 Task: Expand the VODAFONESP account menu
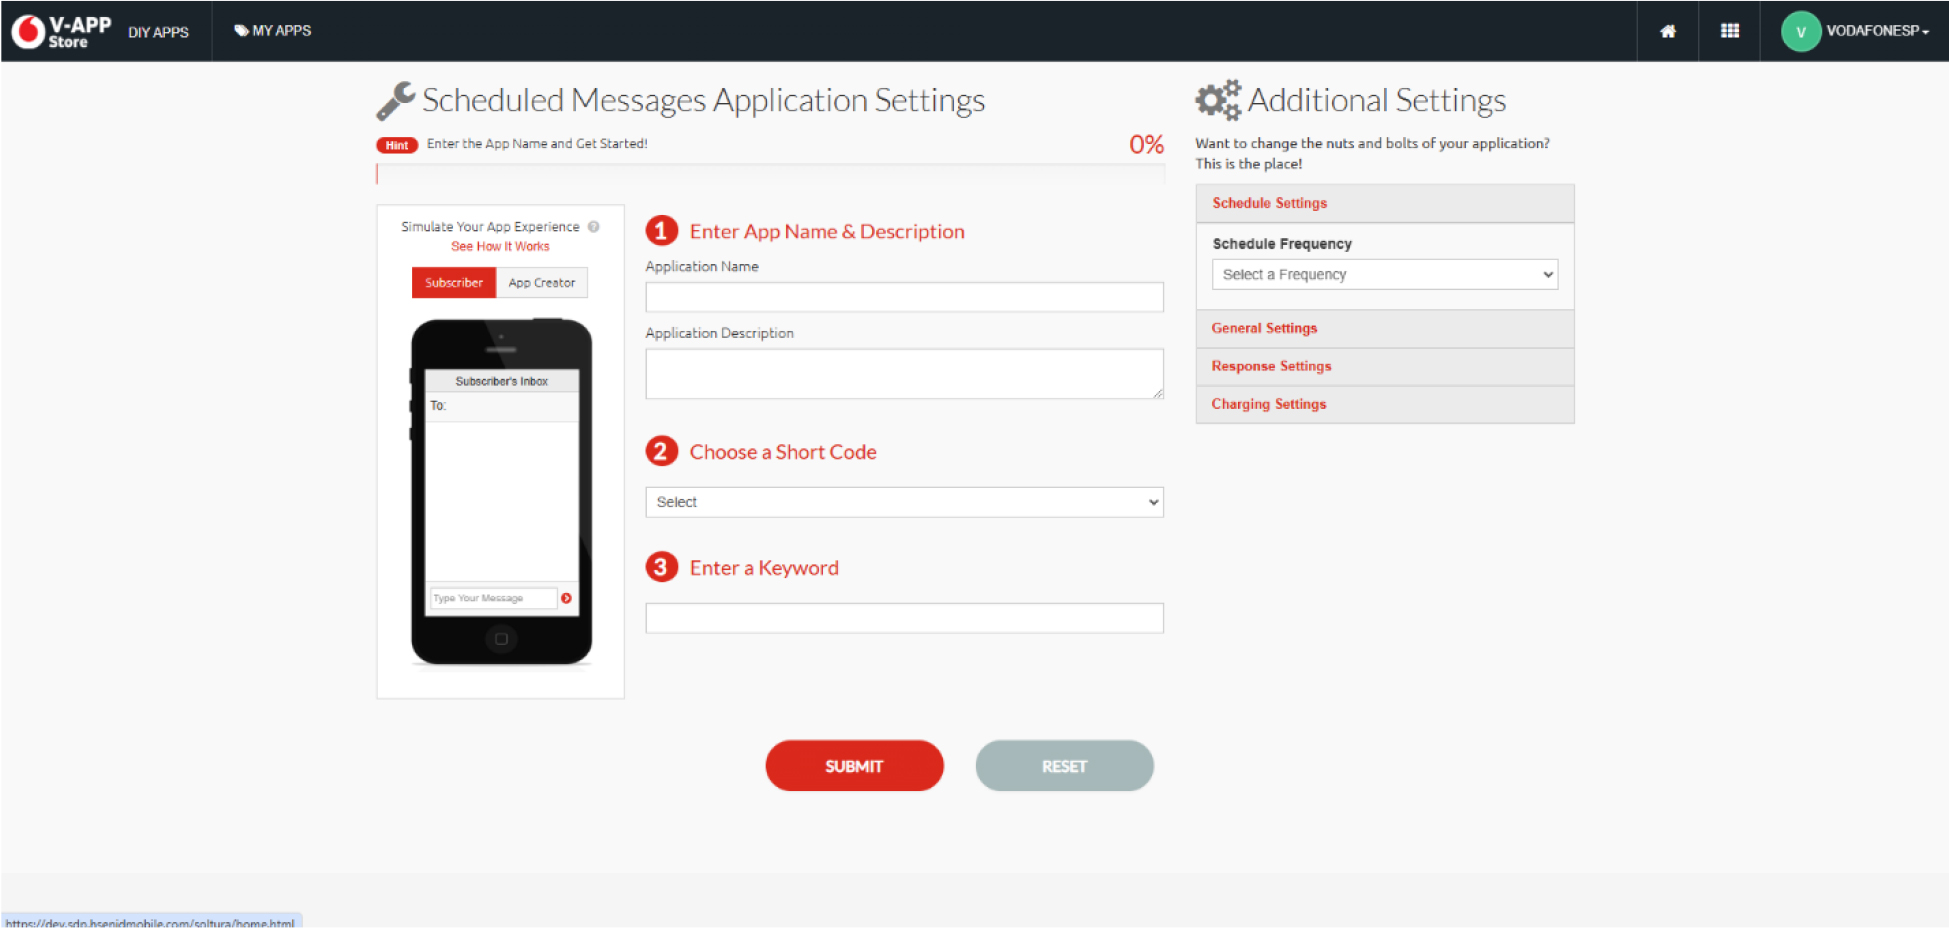click(1877, 31)
